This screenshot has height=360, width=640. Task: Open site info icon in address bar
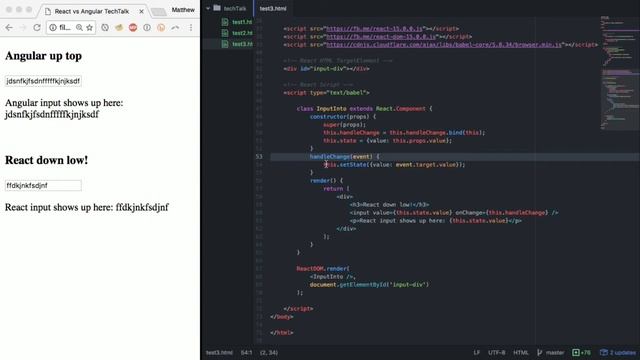click(x=53, y=27)
